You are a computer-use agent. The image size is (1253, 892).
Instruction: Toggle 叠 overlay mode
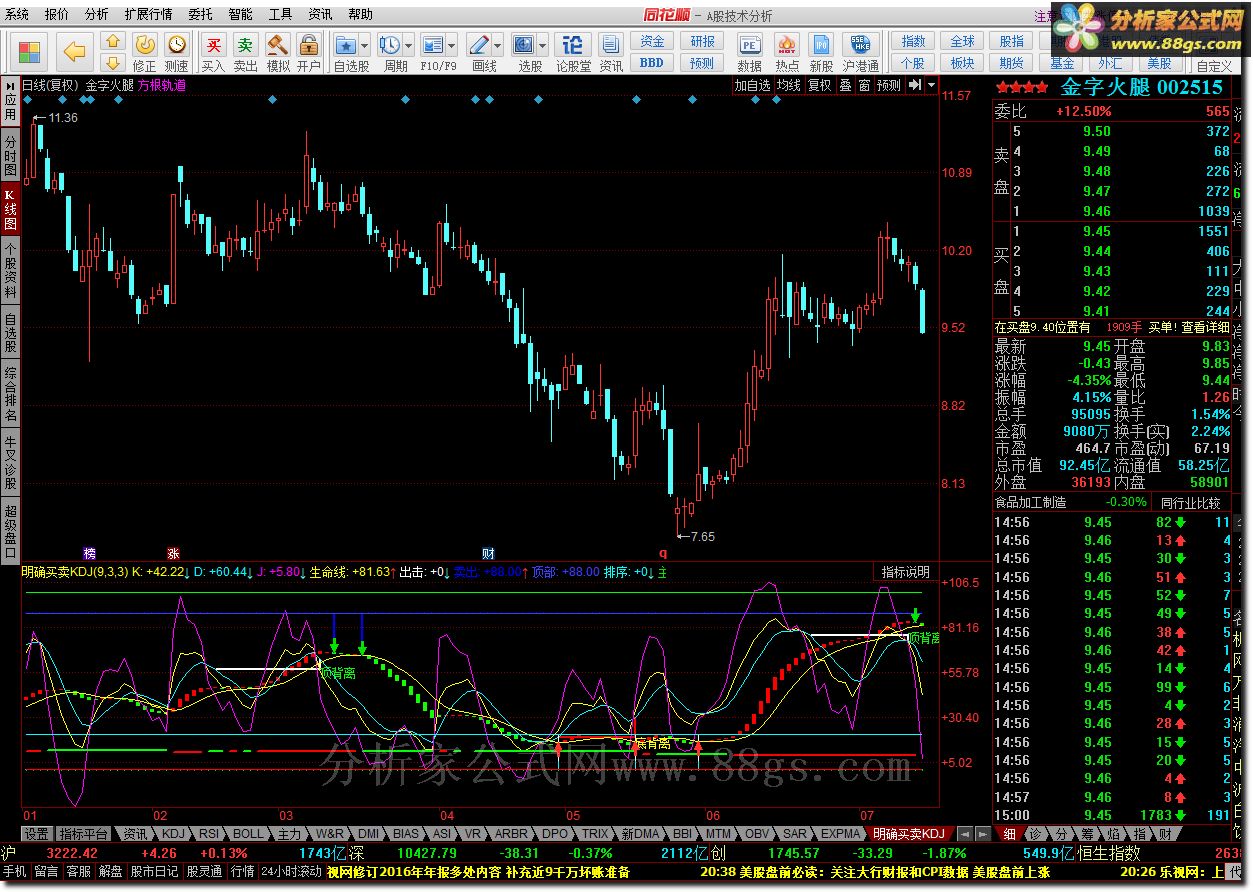point(845,86)
